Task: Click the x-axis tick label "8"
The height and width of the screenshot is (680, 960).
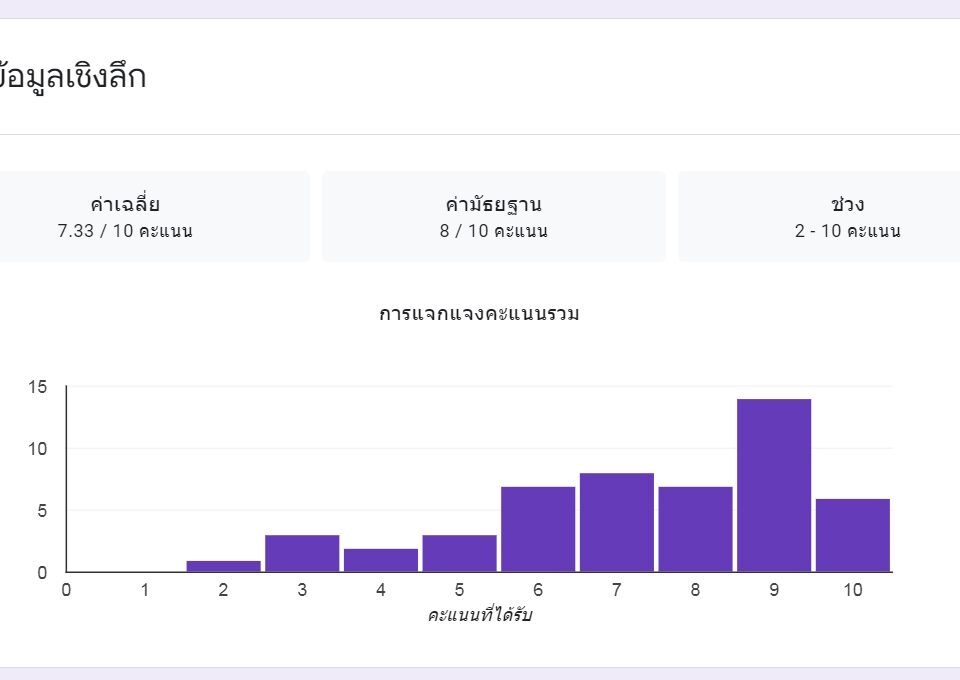Action: point(696,590)
